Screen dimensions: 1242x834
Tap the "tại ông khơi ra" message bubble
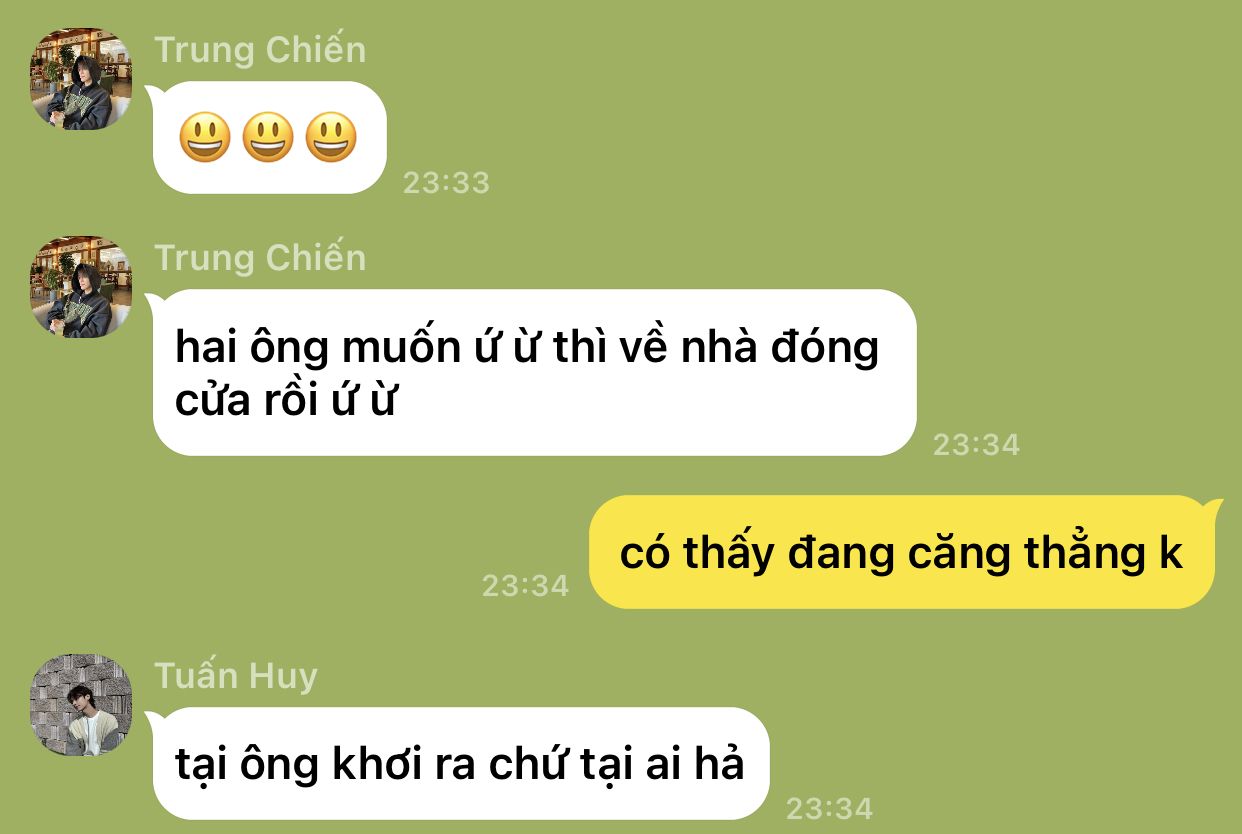458,764
